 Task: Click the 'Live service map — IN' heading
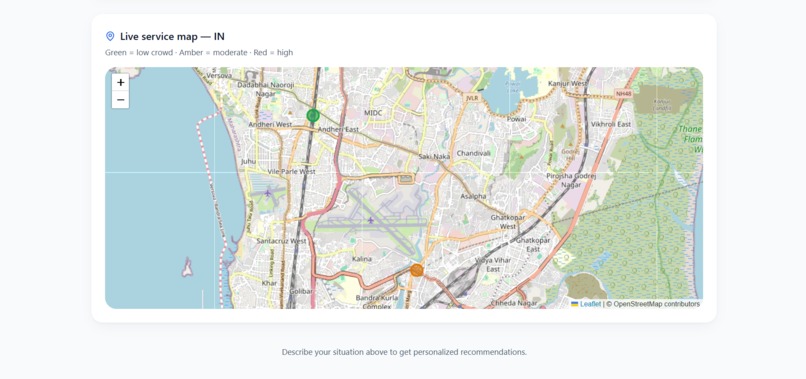172,37
